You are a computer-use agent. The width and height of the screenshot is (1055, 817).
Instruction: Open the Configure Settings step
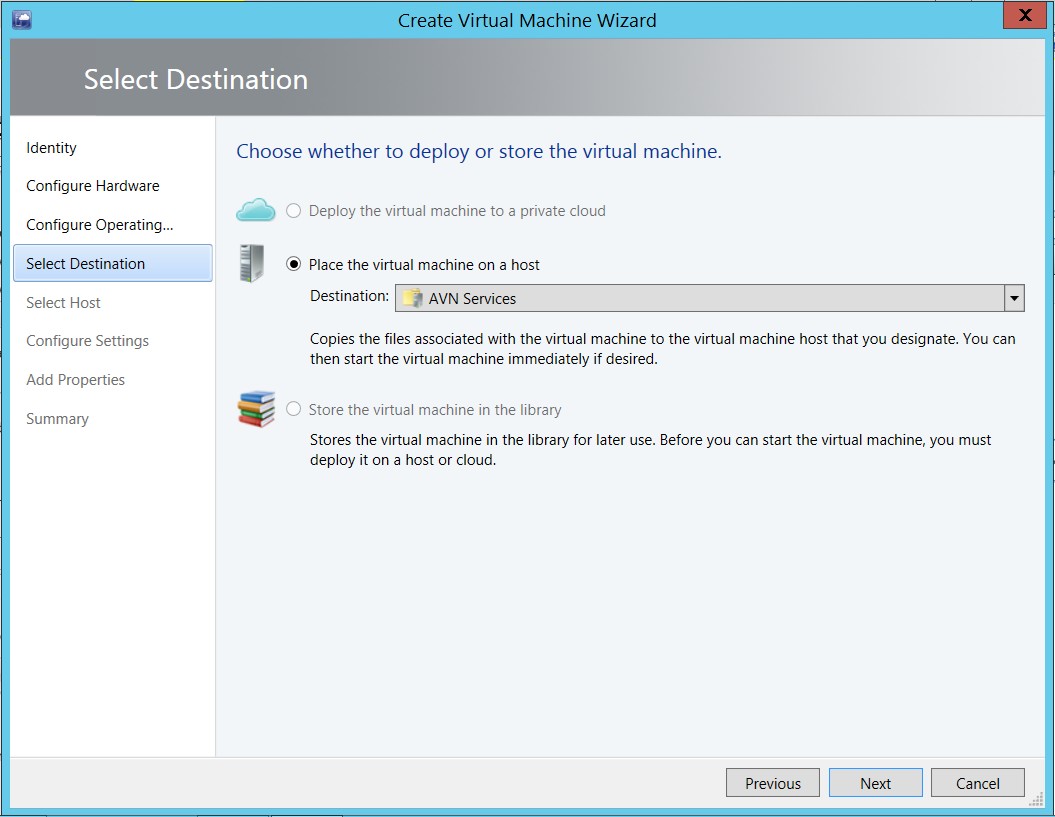tap(87, 341)
